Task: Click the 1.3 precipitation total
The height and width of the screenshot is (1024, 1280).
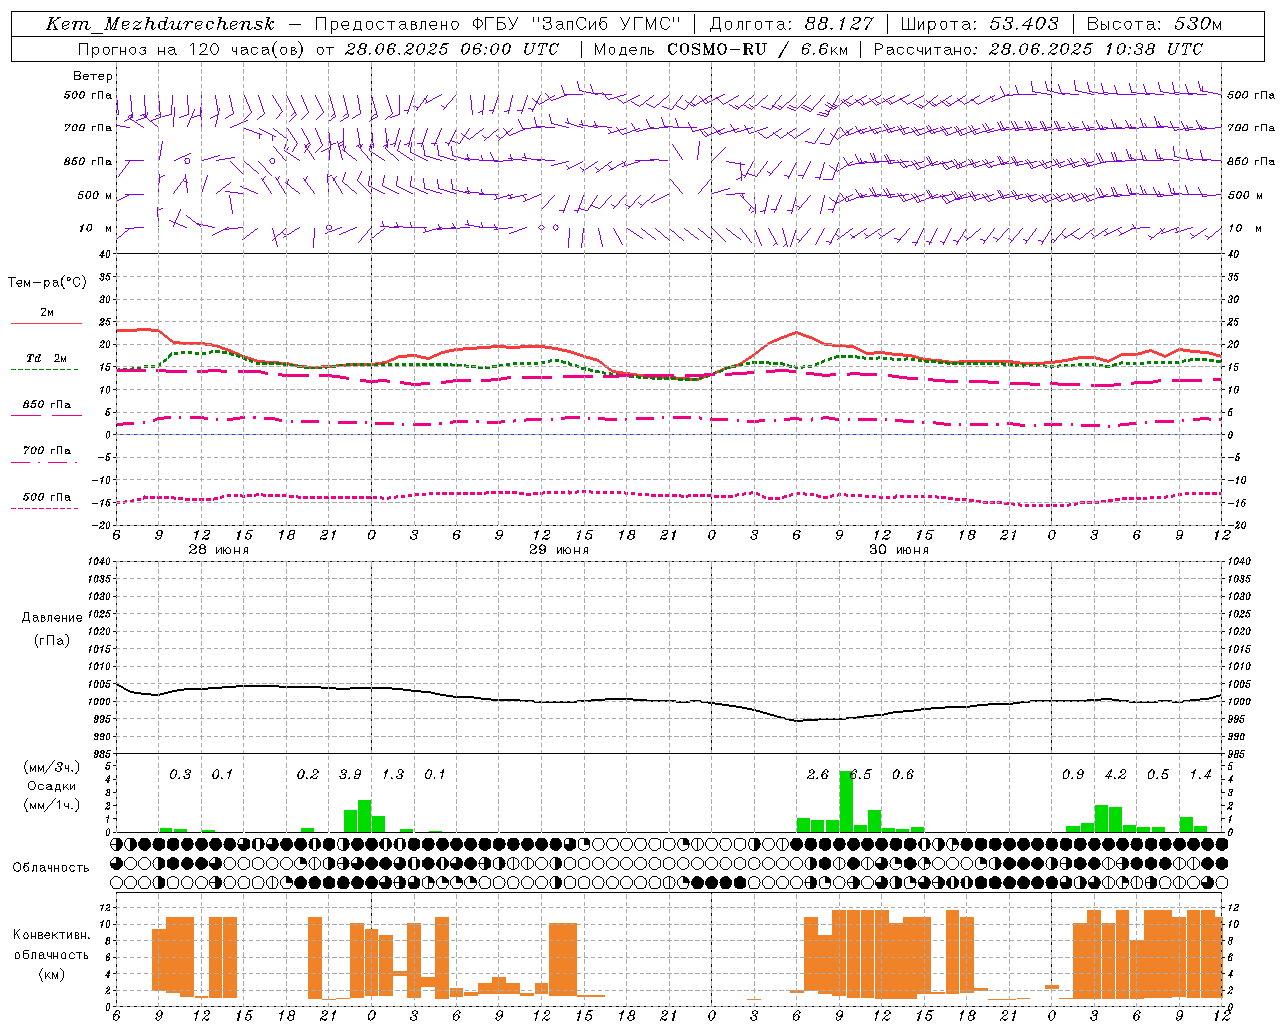Action: pos(393,775)
